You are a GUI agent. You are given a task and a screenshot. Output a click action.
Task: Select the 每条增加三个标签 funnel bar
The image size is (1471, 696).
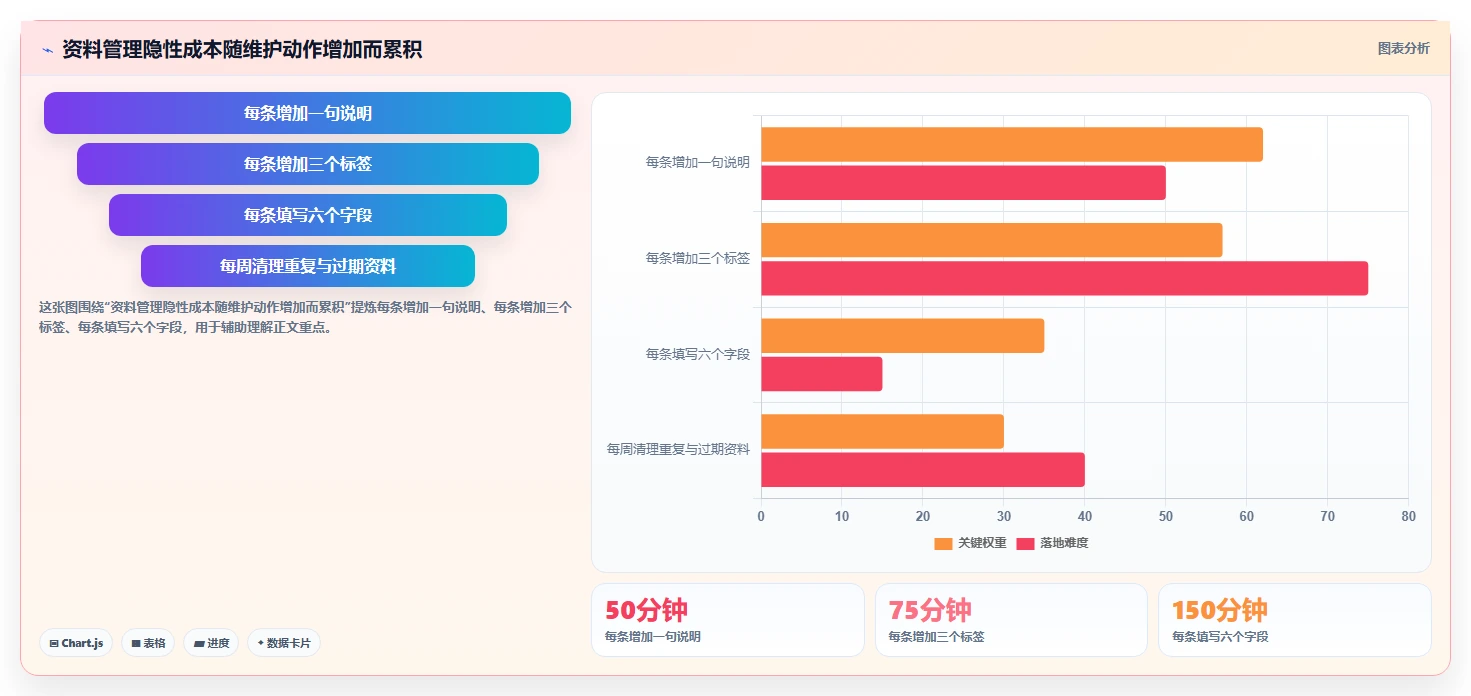pos(307,164)
